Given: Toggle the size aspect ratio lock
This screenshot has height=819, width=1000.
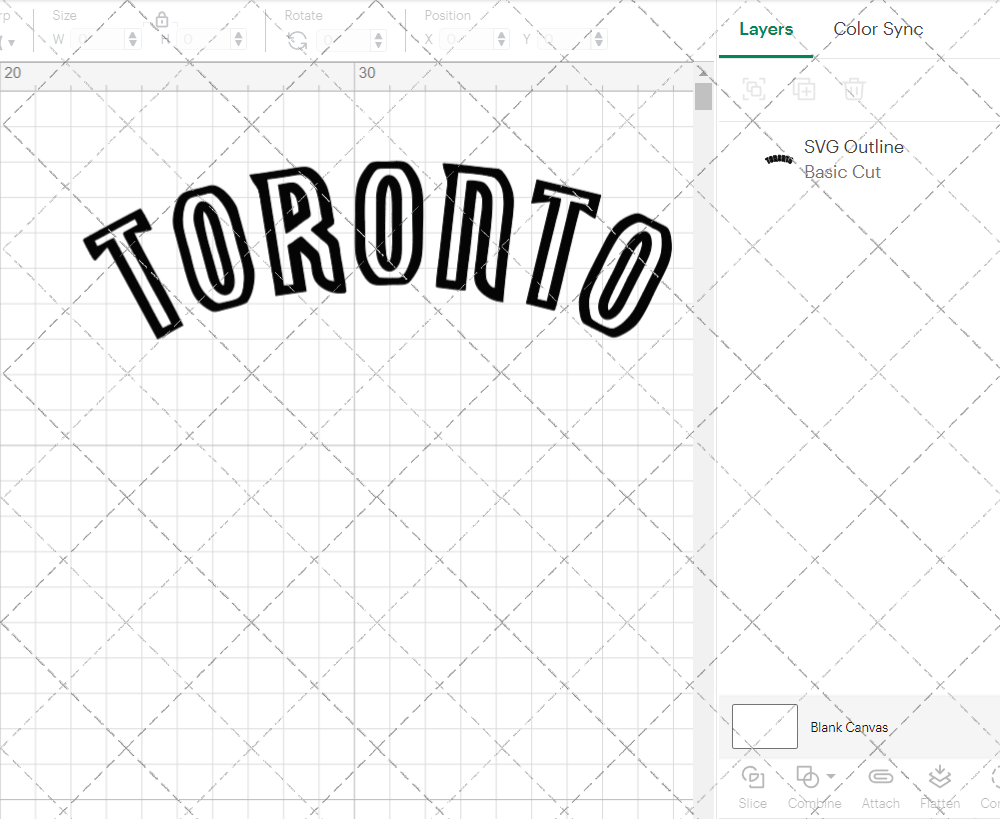Looking at the screenshot, I should click(162, 19).
